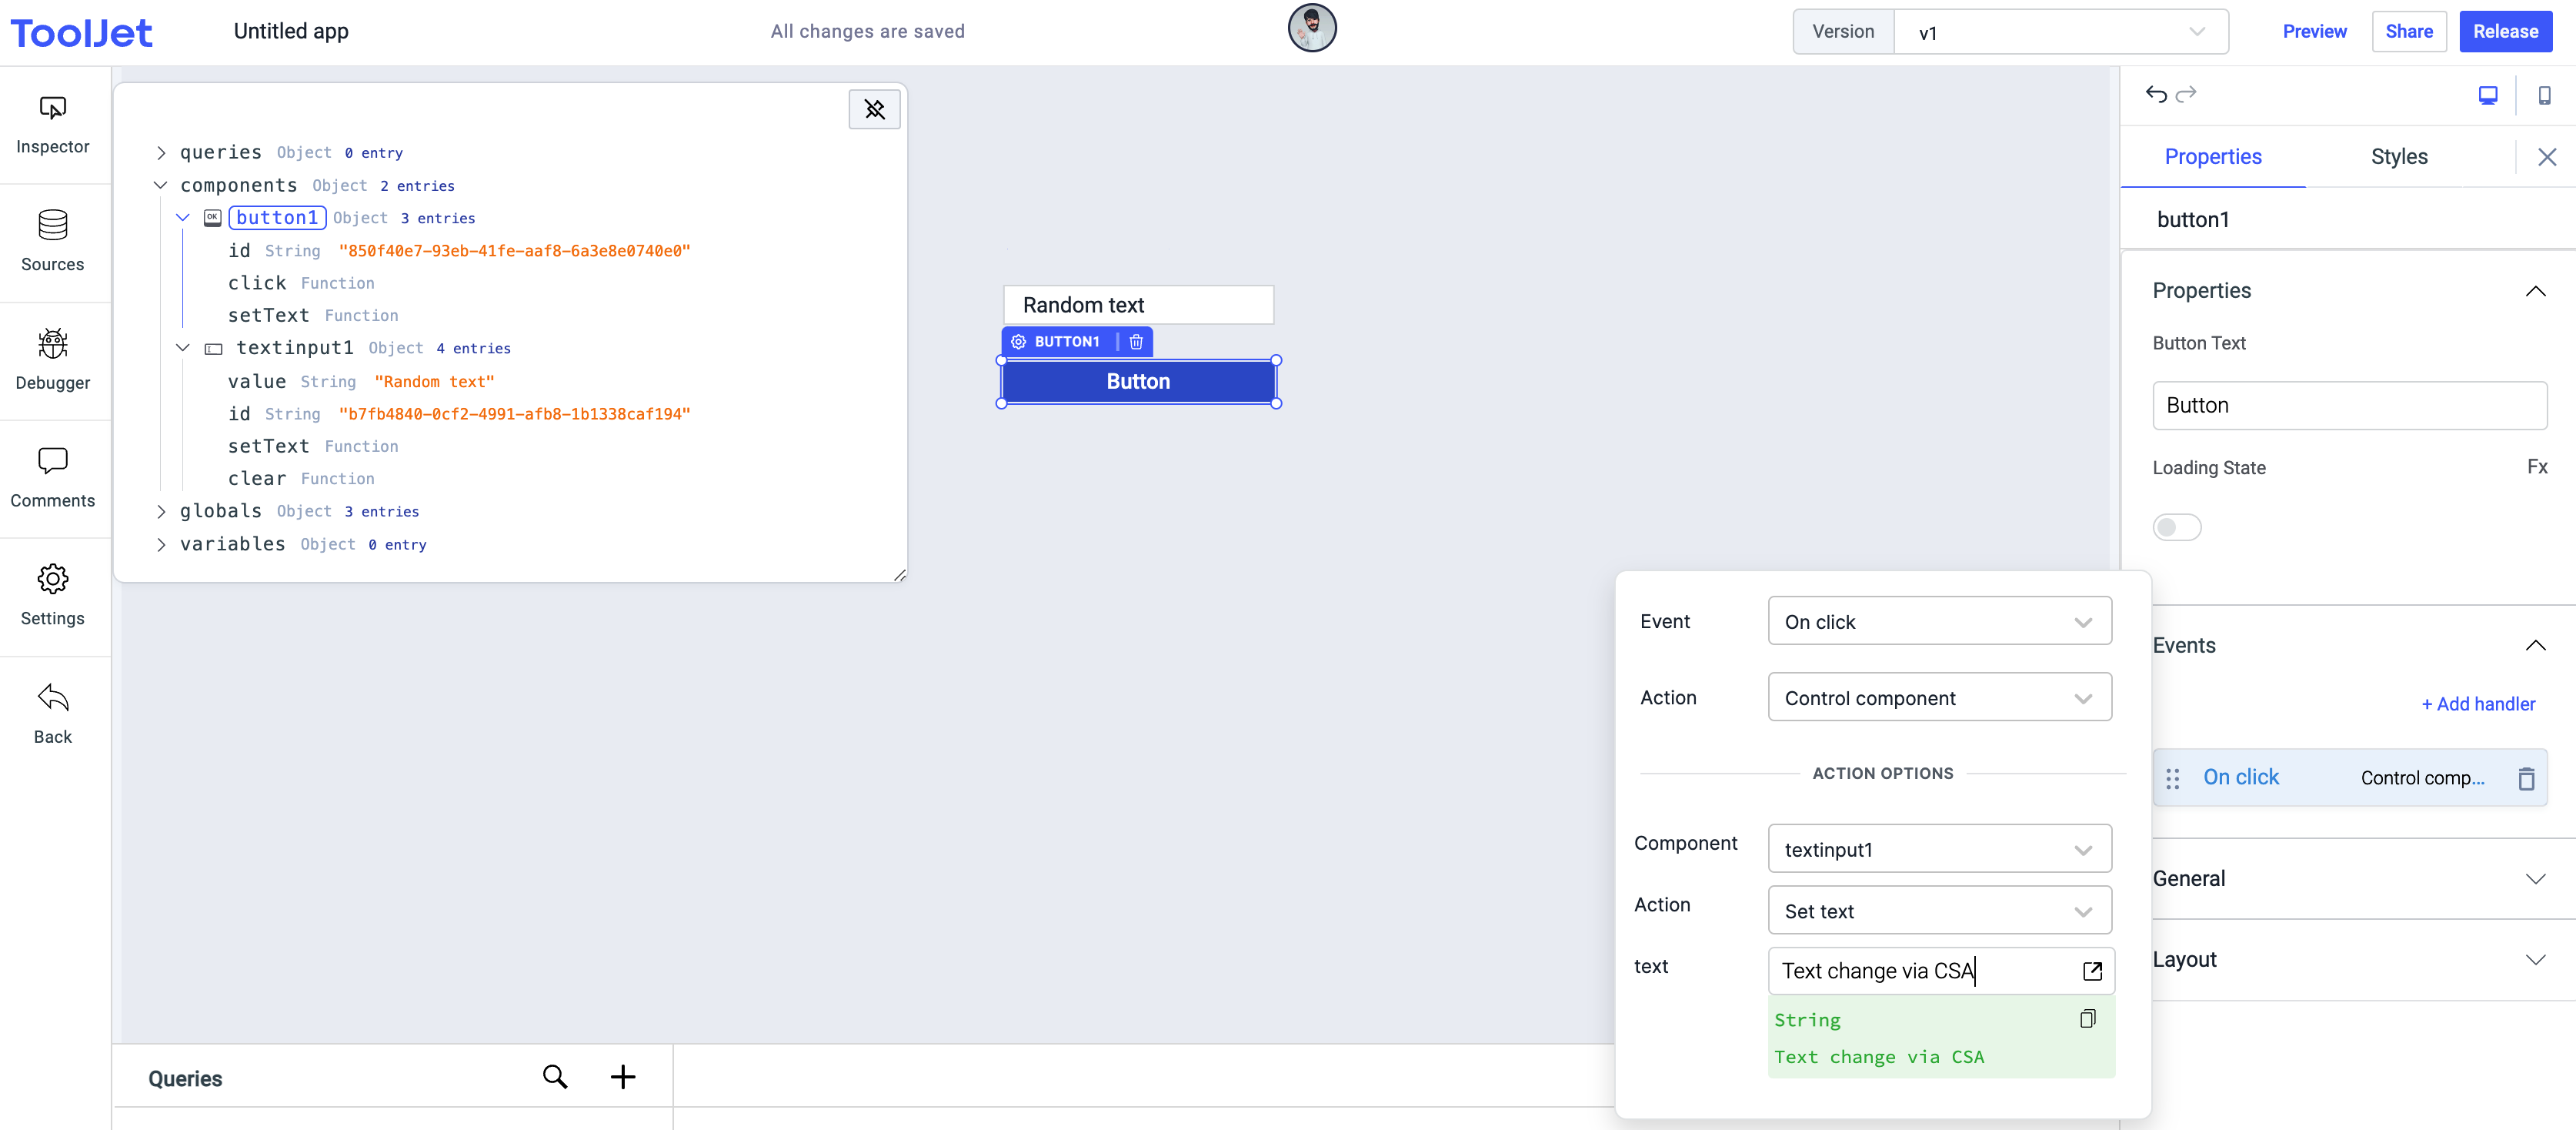Switch to desktop layout view

click(x=2487, y=95)
